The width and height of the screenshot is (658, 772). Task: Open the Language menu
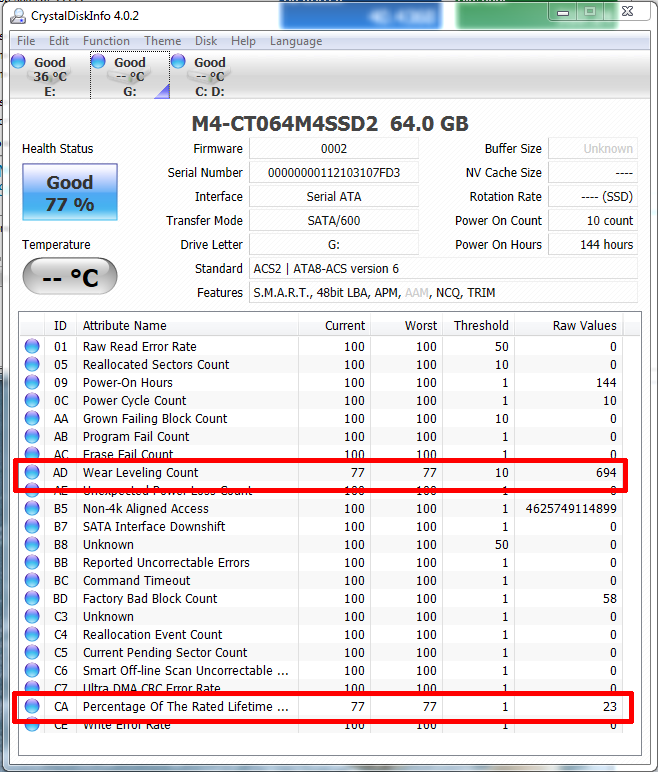(x=296, y=41)
